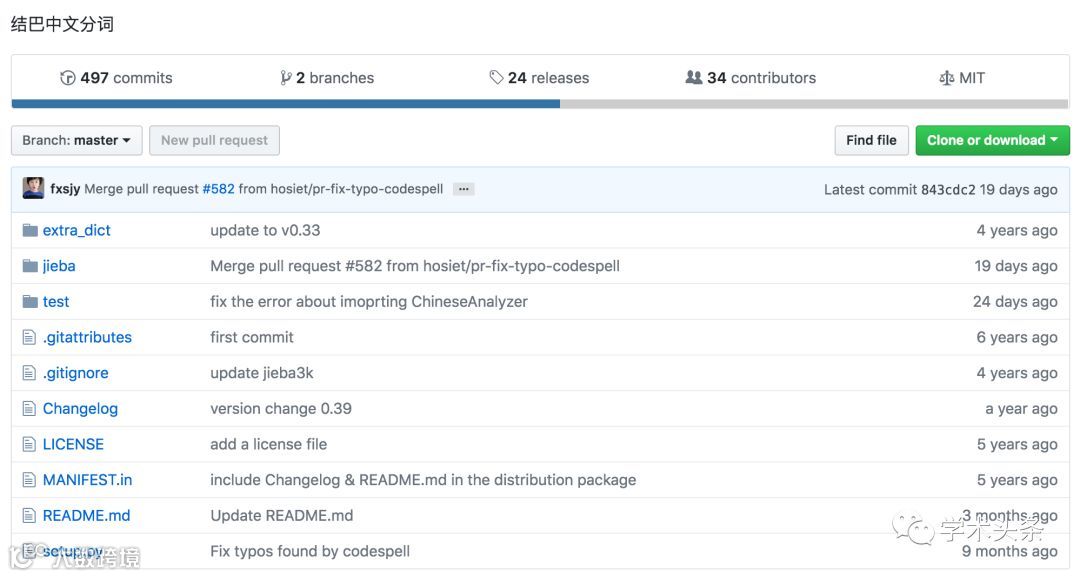
Task: Open the Clone or download dropdown
Action: pyautogui.click(x=993, y=140)
